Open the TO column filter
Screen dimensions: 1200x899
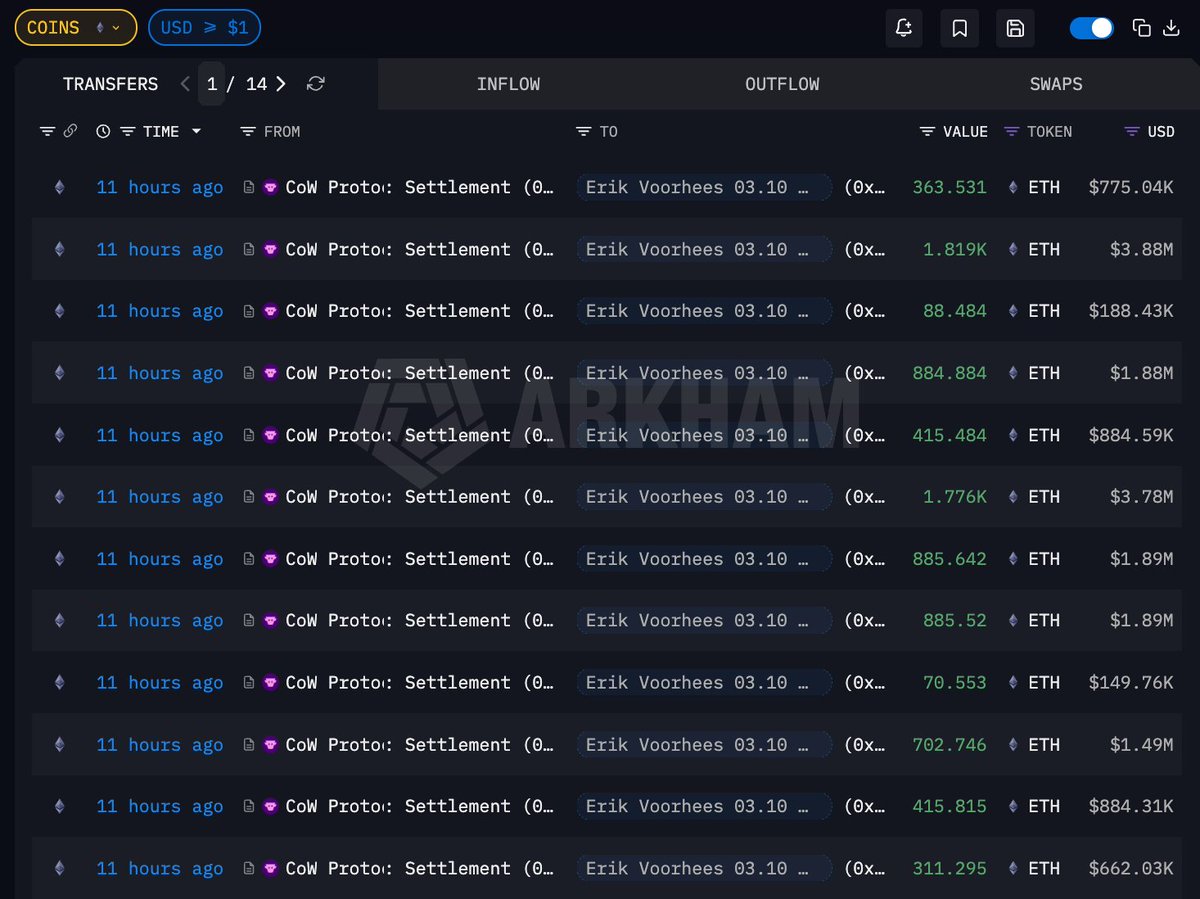tap(584, 131)
